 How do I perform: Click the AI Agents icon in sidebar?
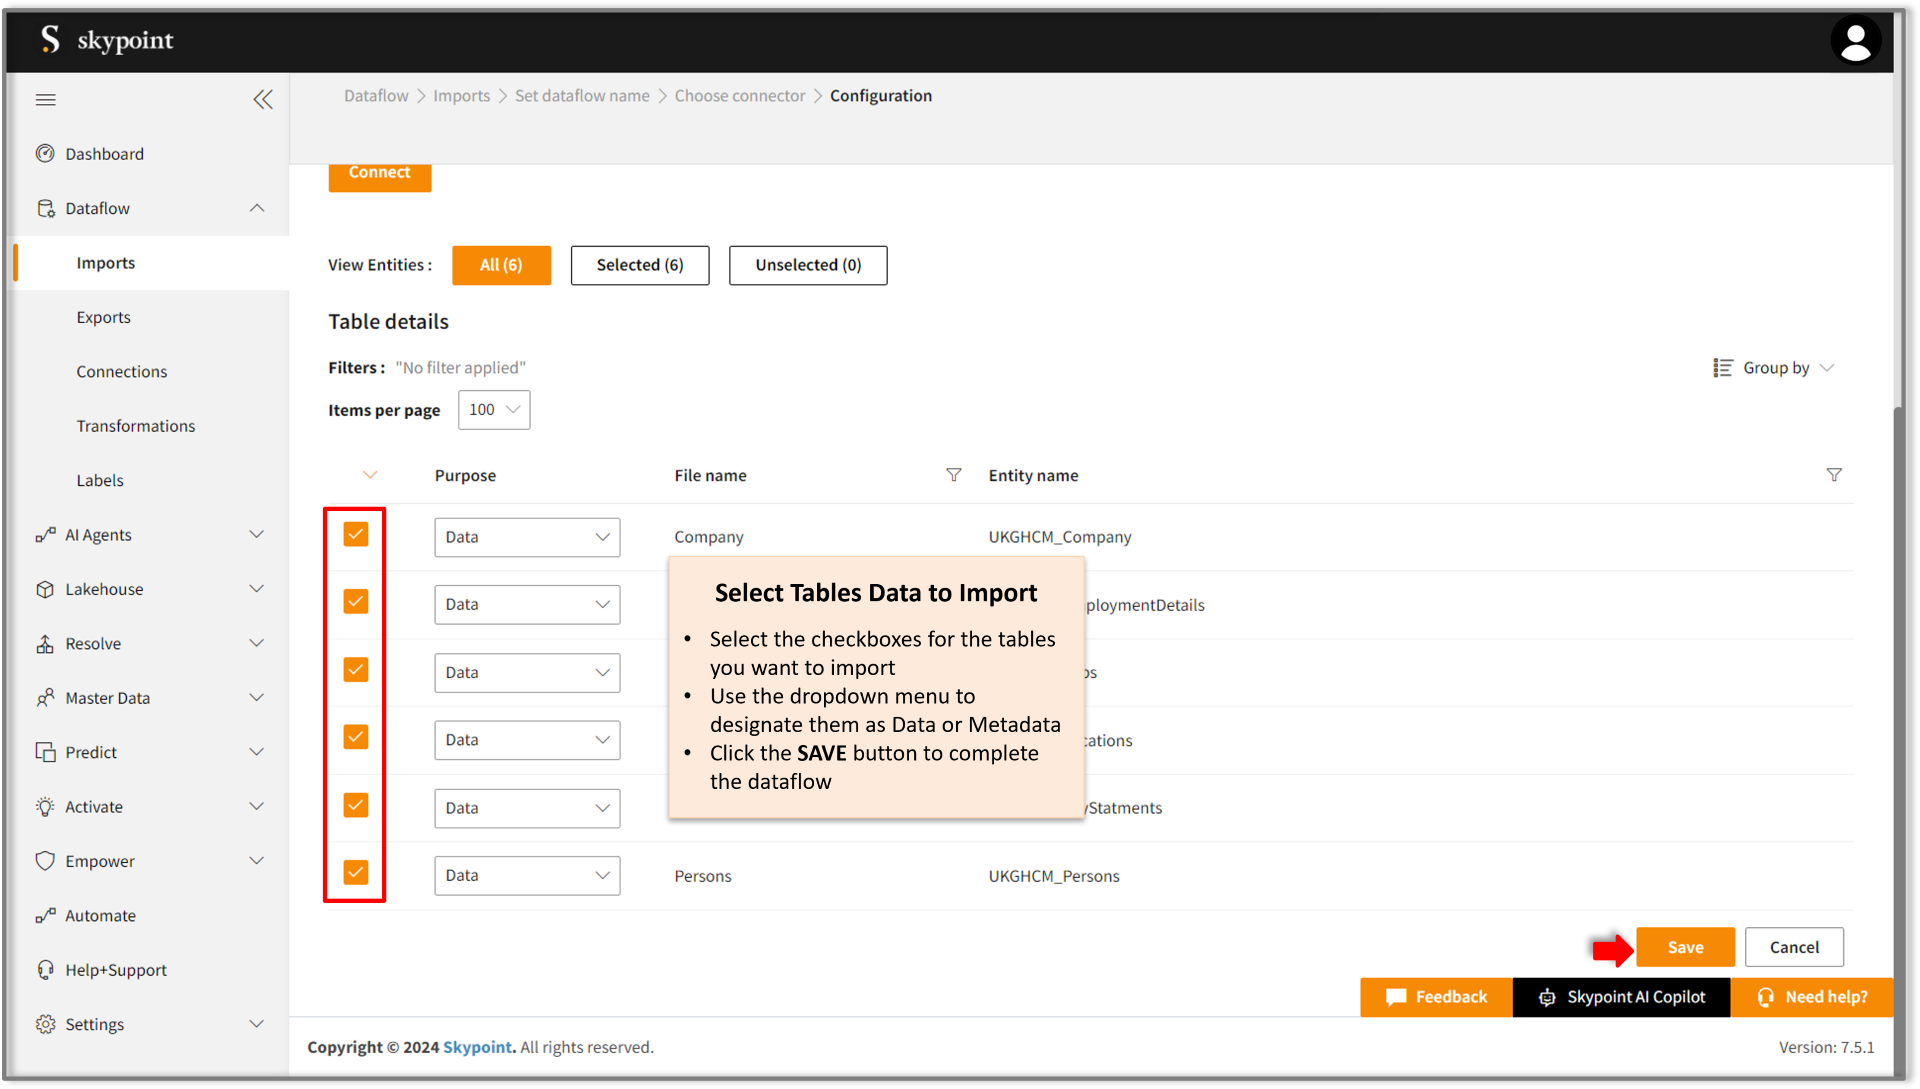(x=44, y=534)
